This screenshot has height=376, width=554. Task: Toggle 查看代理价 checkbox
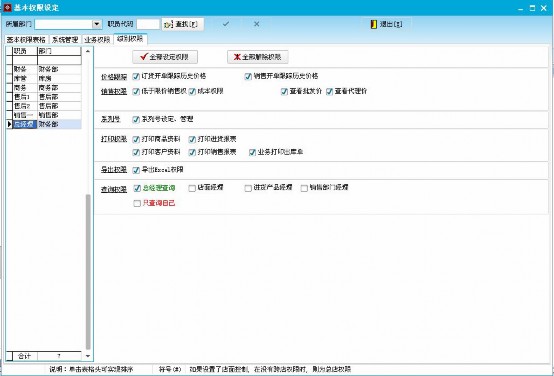[x=330, y=92]
